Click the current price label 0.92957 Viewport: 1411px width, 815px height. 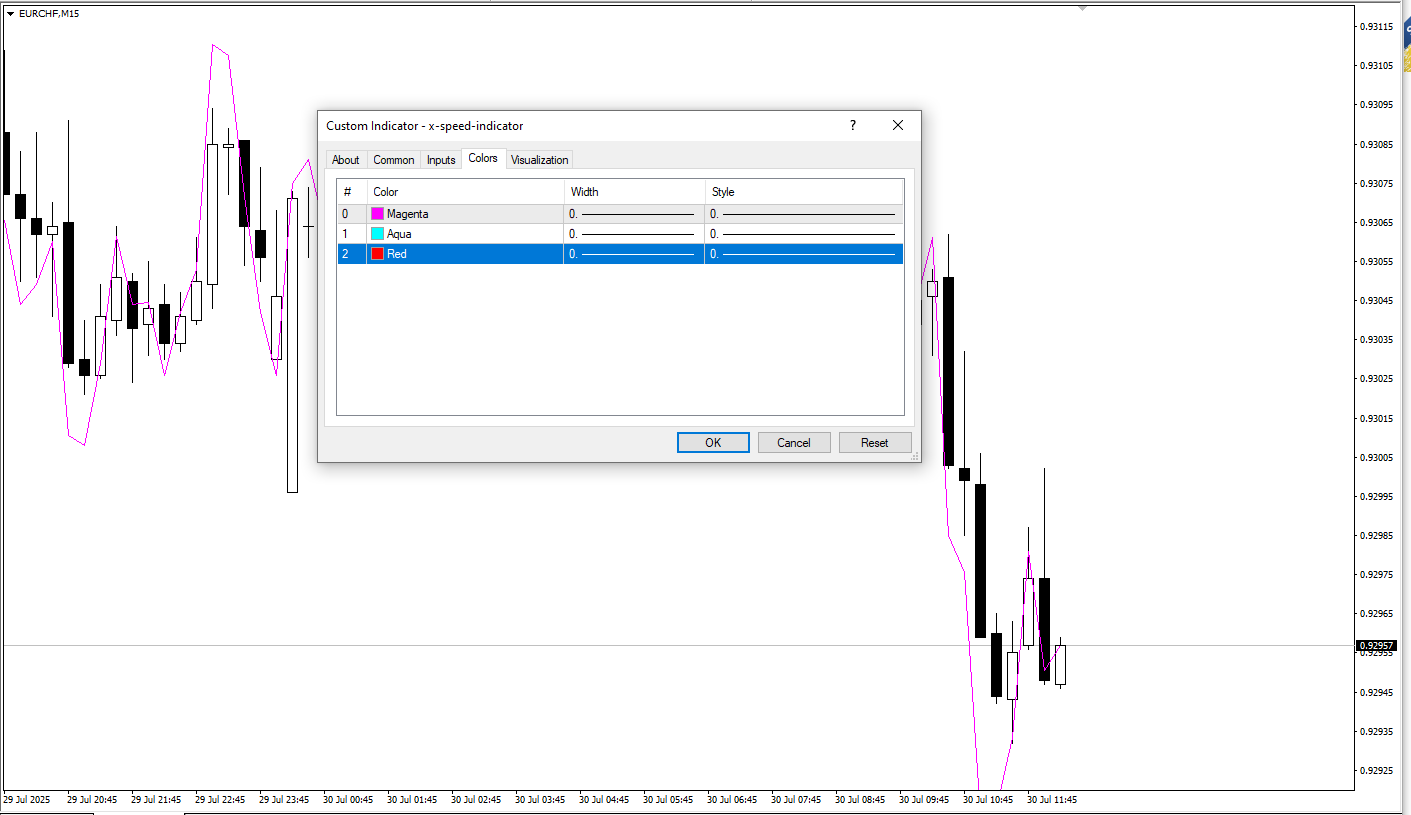click(1375, 646)
